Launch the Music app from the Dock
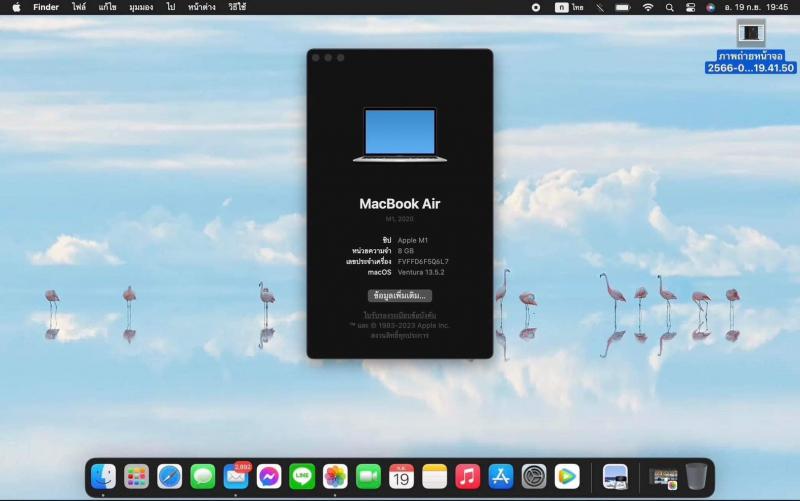800x501 pixels. pos(467,477)
